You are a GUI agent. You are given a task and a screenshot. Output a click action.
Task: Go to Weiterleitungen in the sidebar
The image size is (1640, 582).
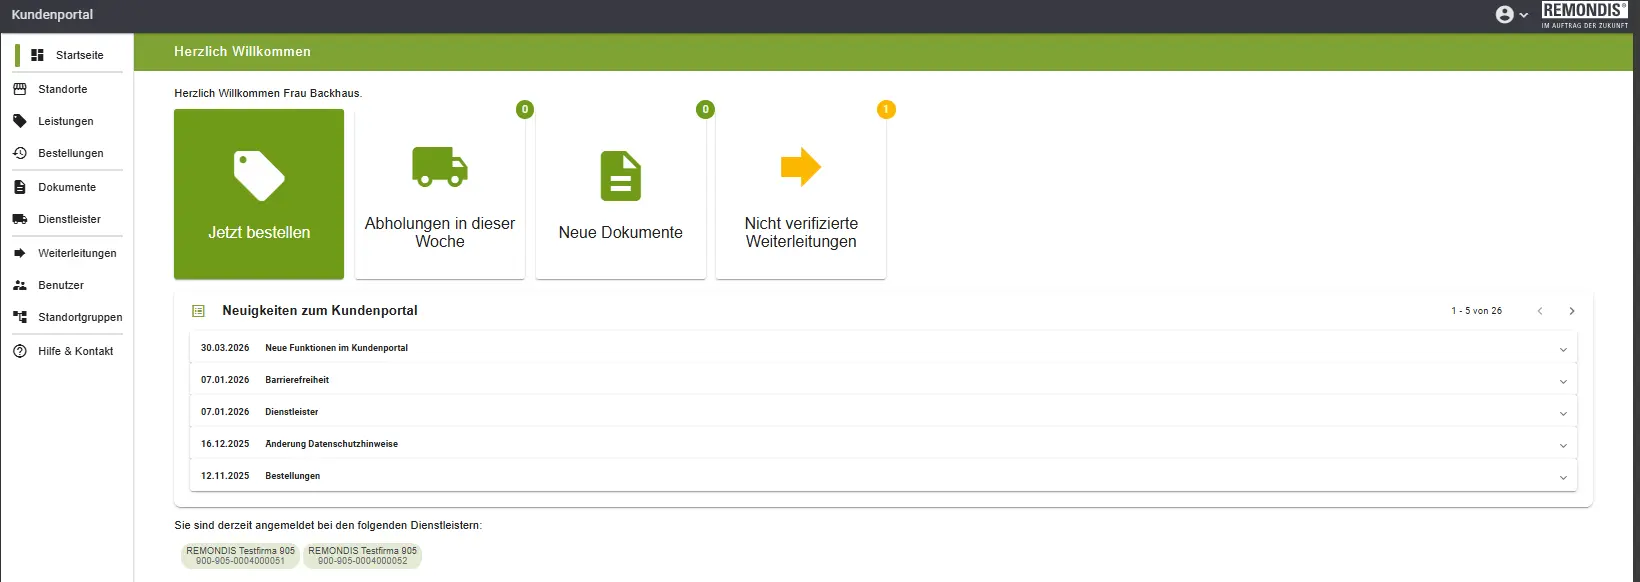point(77,253)
